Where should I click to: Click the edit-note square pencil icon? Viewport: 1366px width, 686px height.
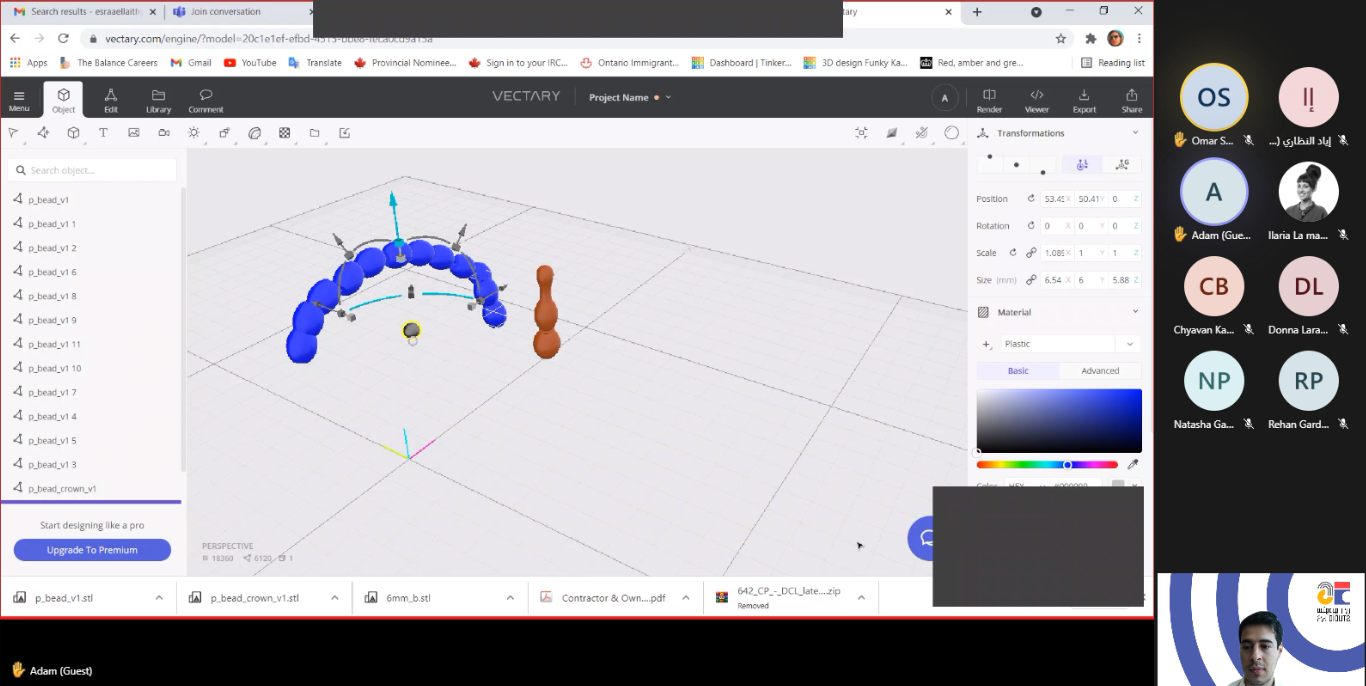(344, 132)
